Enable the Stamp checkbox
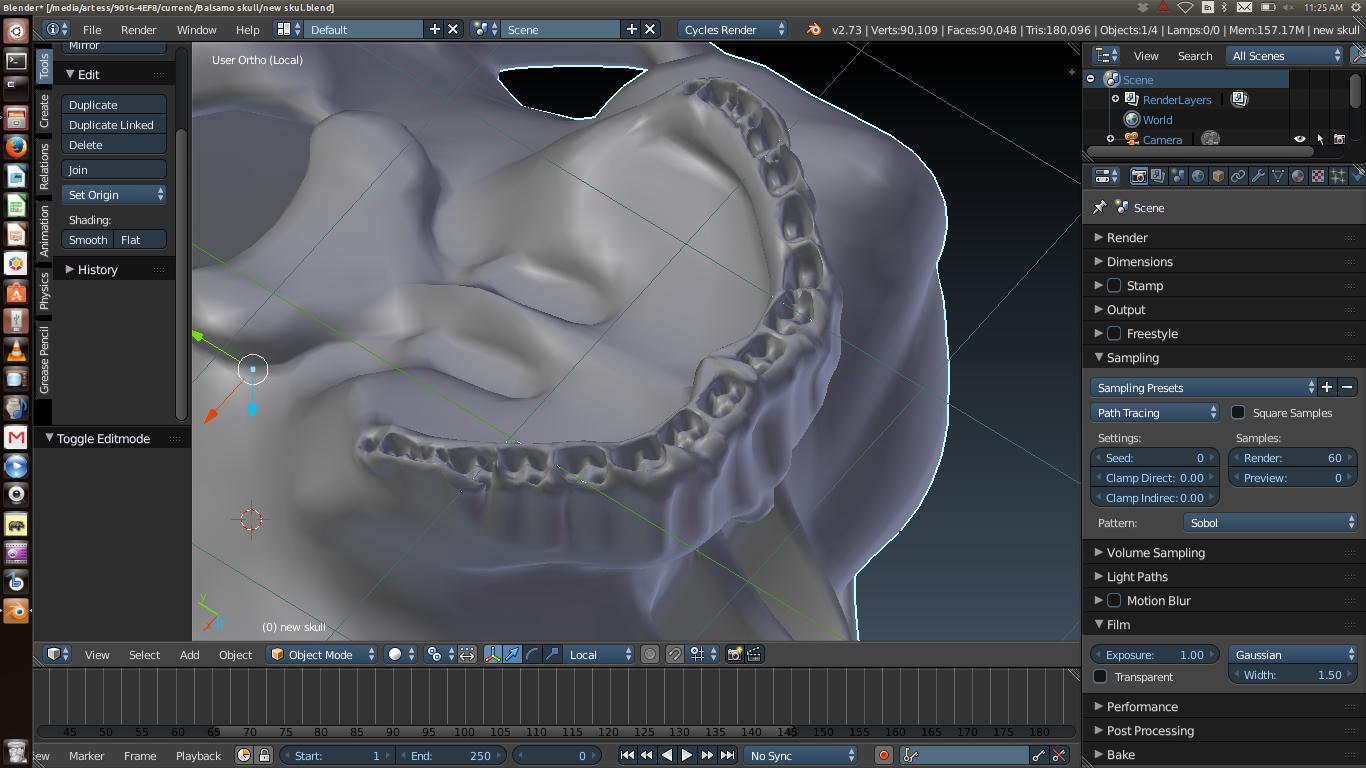The width and height of the screenshot is (1366, 768). (1114, 285)
